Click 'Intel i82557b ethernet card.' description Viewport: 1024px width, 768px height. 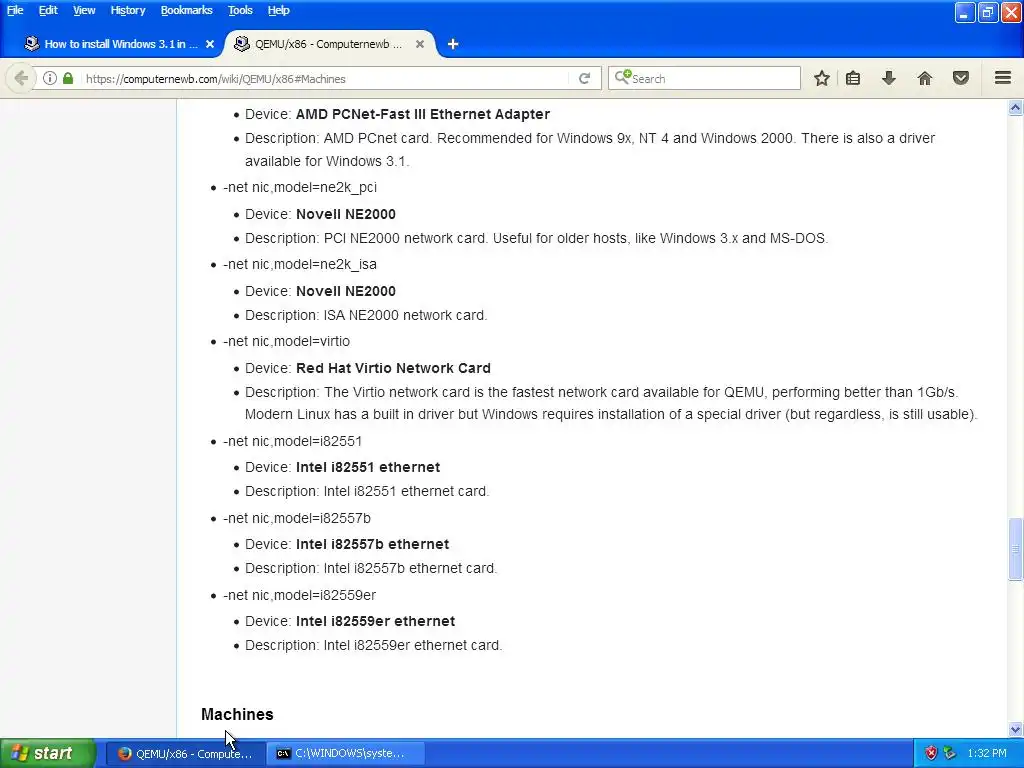pyautogui.click(x=410, y=569)
